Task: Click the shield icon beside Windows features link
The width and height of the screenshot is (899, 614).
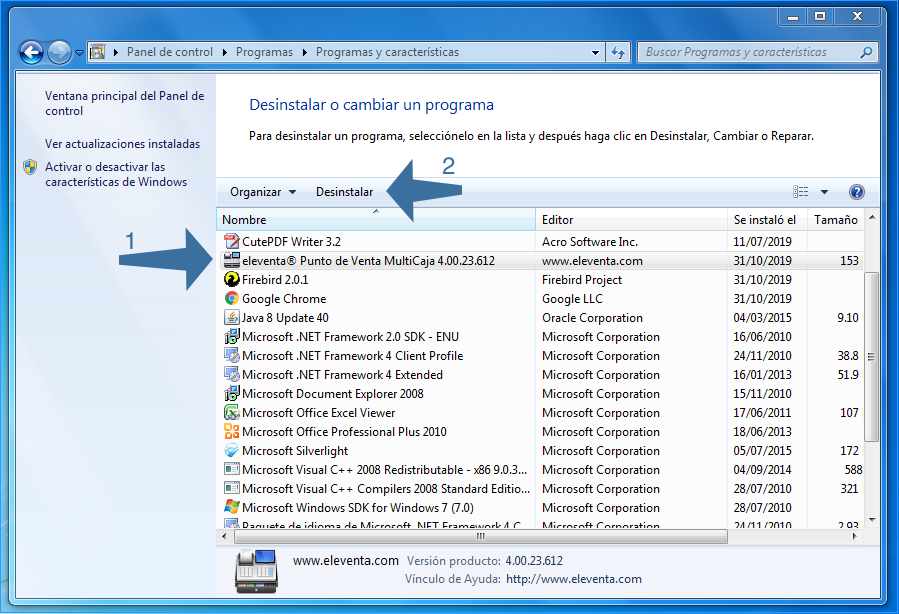Action: pos(30,167)
